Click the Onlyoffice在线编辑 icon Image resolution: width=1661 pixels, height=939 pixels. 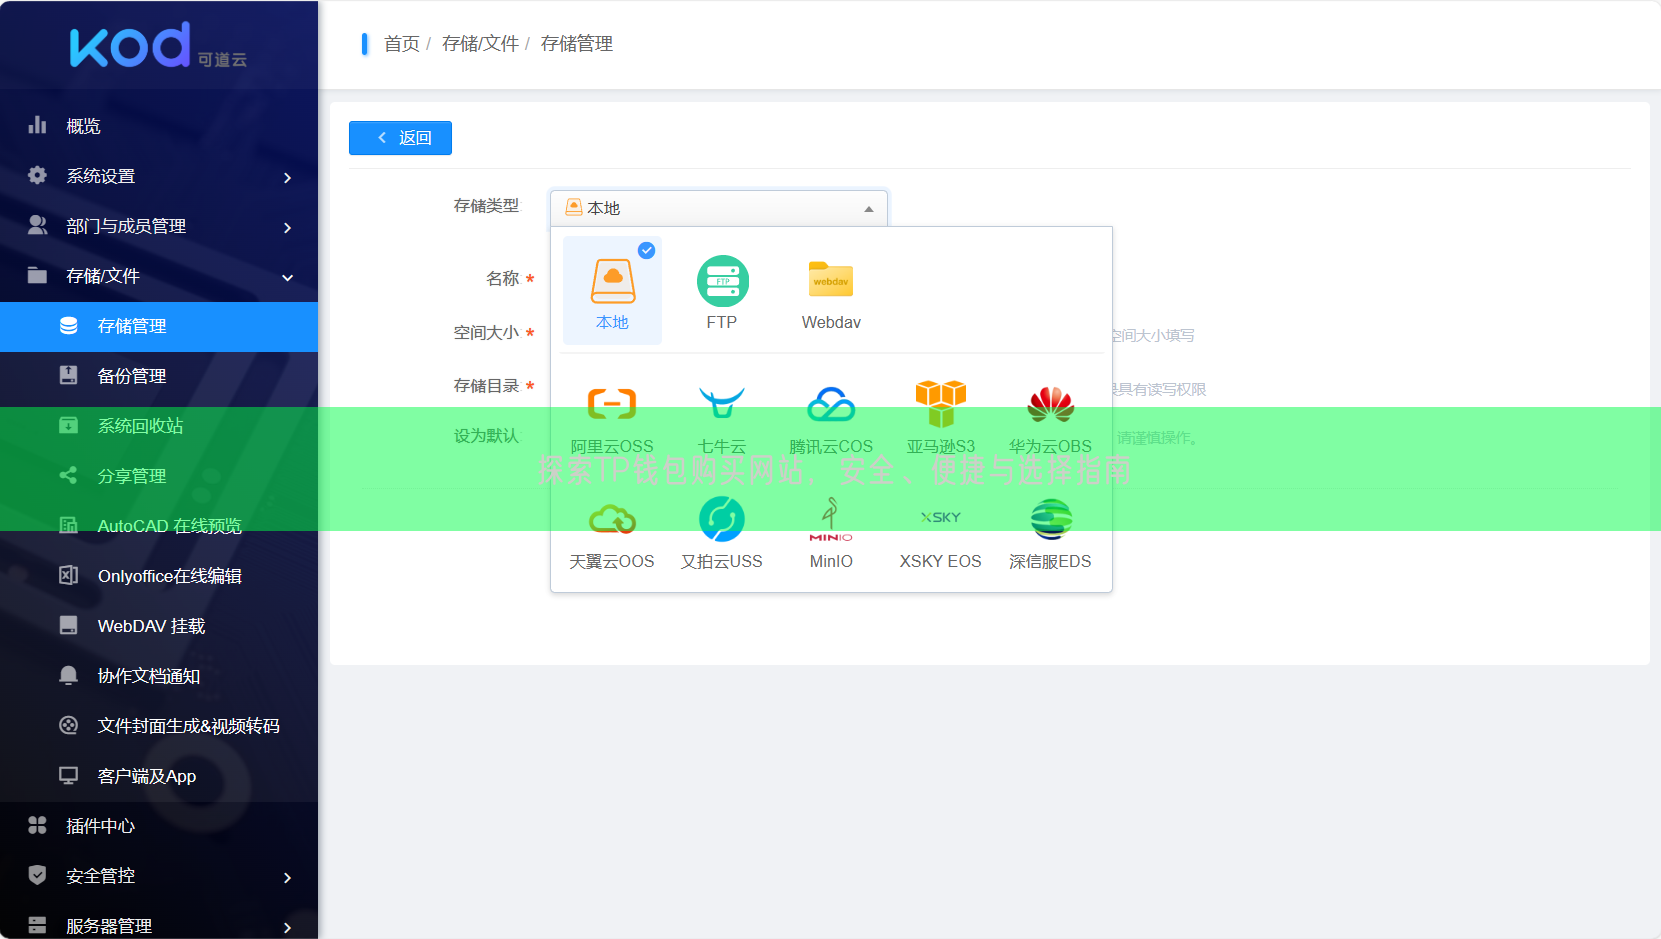(x=68, y=575)
